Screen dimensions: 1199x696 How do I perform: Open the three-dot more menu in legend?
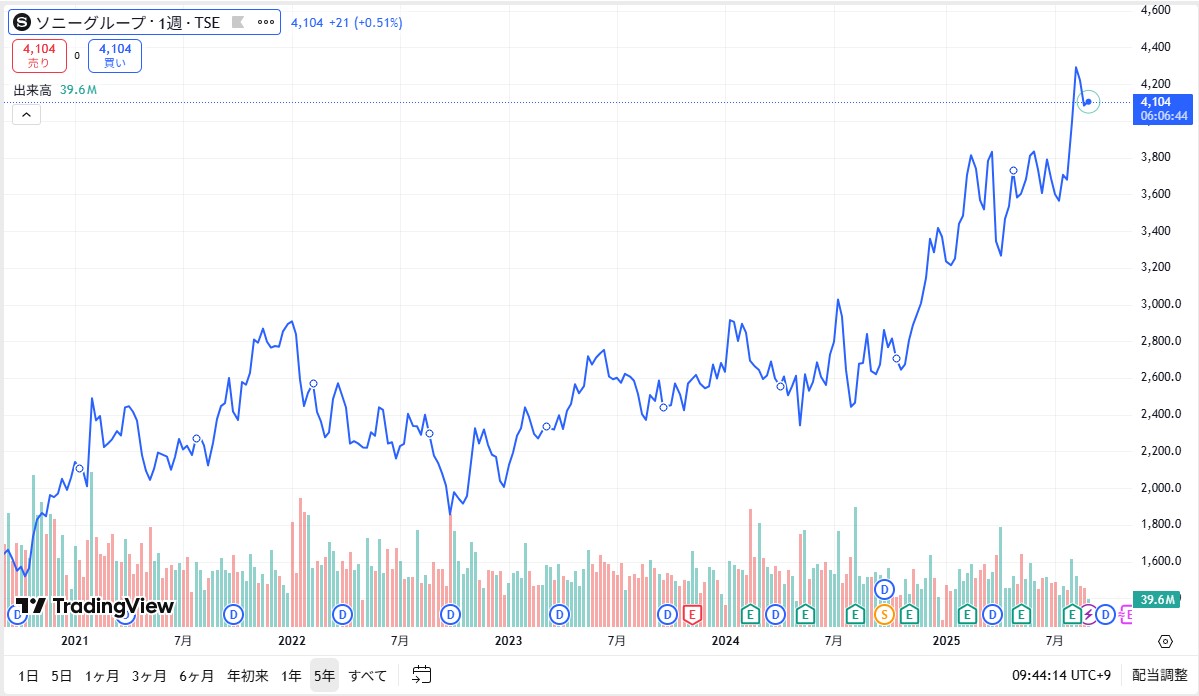coord(264,22)
